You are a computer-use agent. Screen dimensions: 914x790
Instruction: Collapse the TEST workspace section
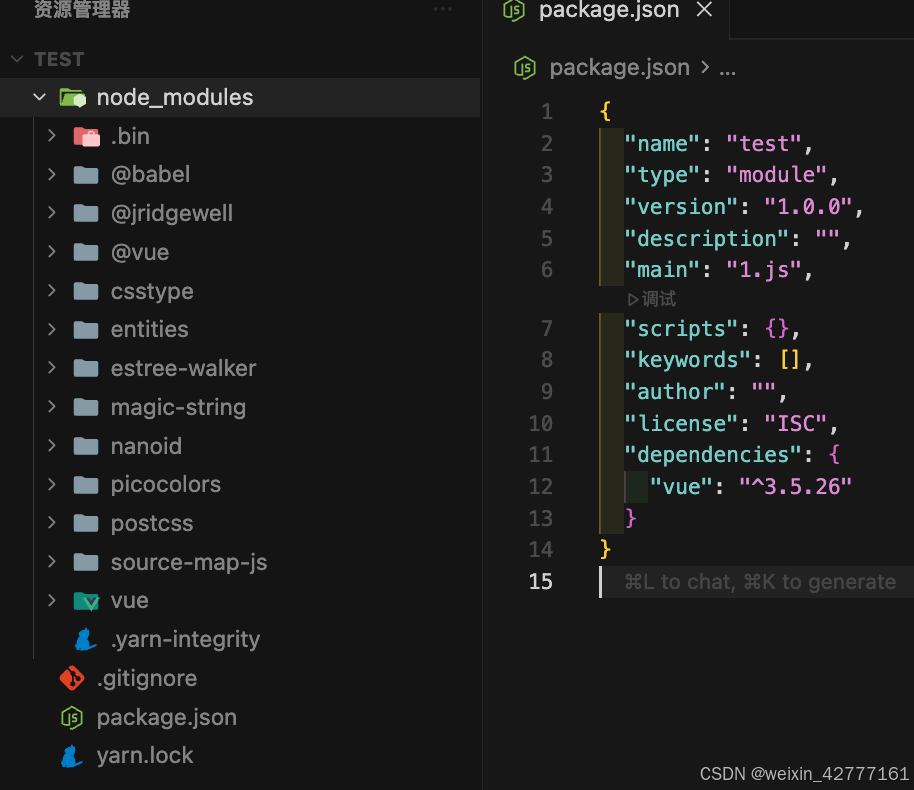[17, 59]
